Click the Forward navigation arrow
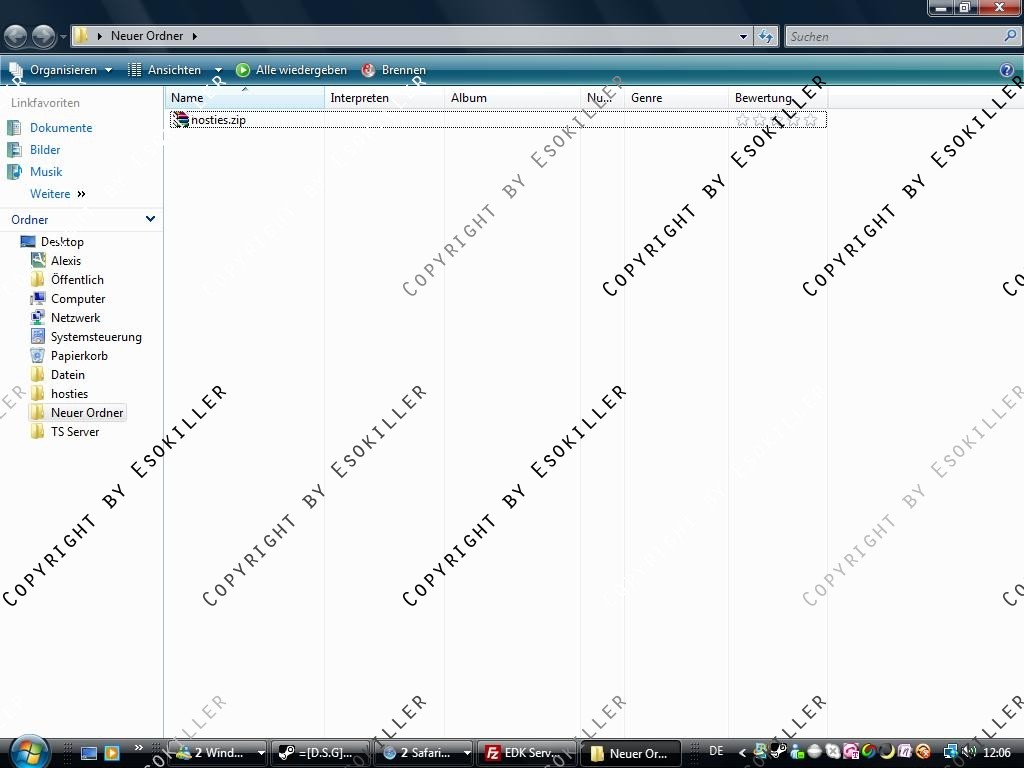This screenshot has height=768, width=1024. tap(44, 36)
